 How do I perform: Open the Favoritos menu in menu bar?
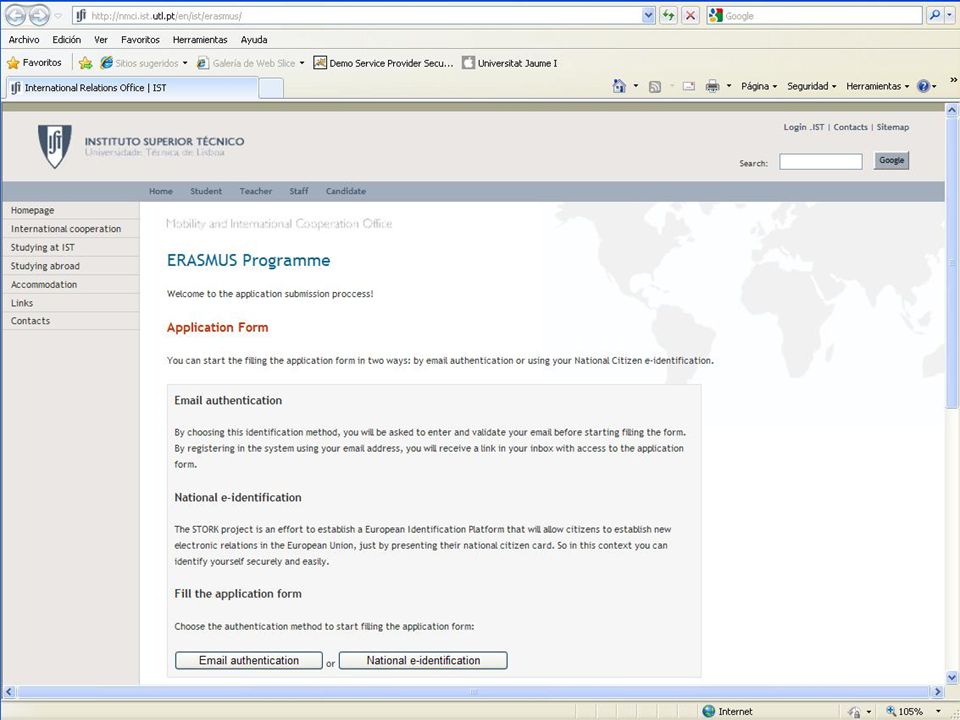[140, 39]
